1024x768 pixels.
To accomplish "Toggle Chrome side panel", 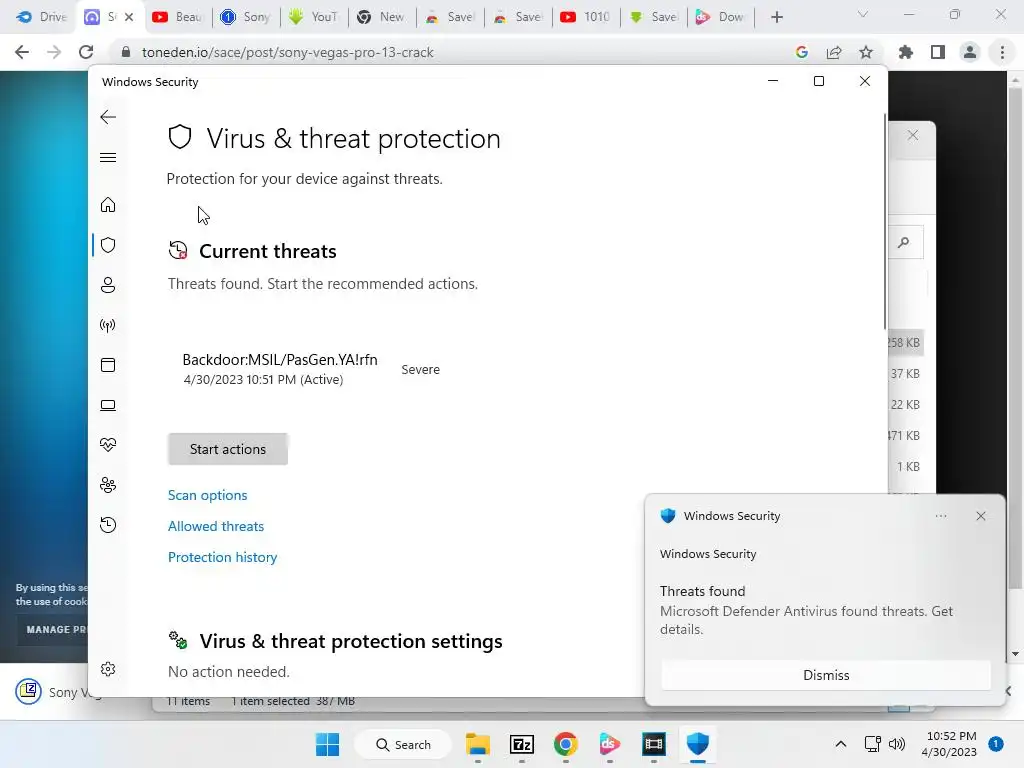I will tap(938, 52).
